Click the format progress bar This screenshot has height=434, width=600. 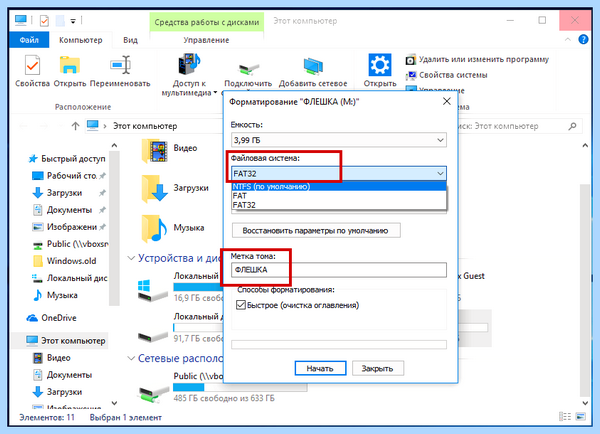click(x=339, y=344)
